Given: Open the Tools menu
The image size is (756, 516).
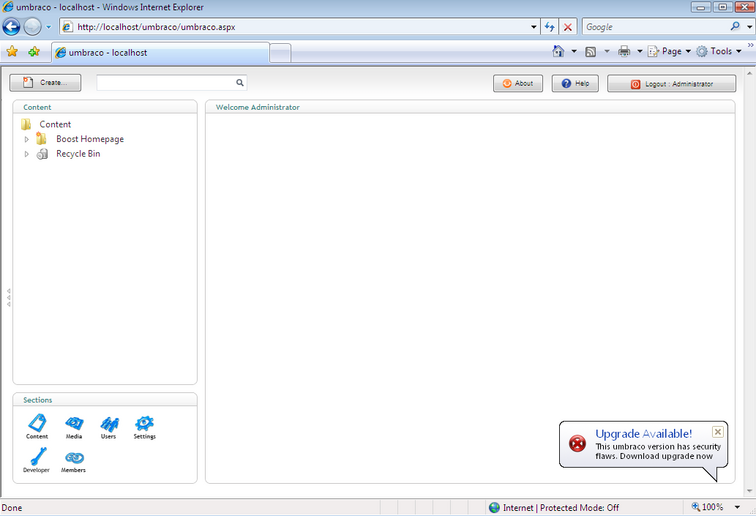Looking at the screenshot, I should (719, 51).
